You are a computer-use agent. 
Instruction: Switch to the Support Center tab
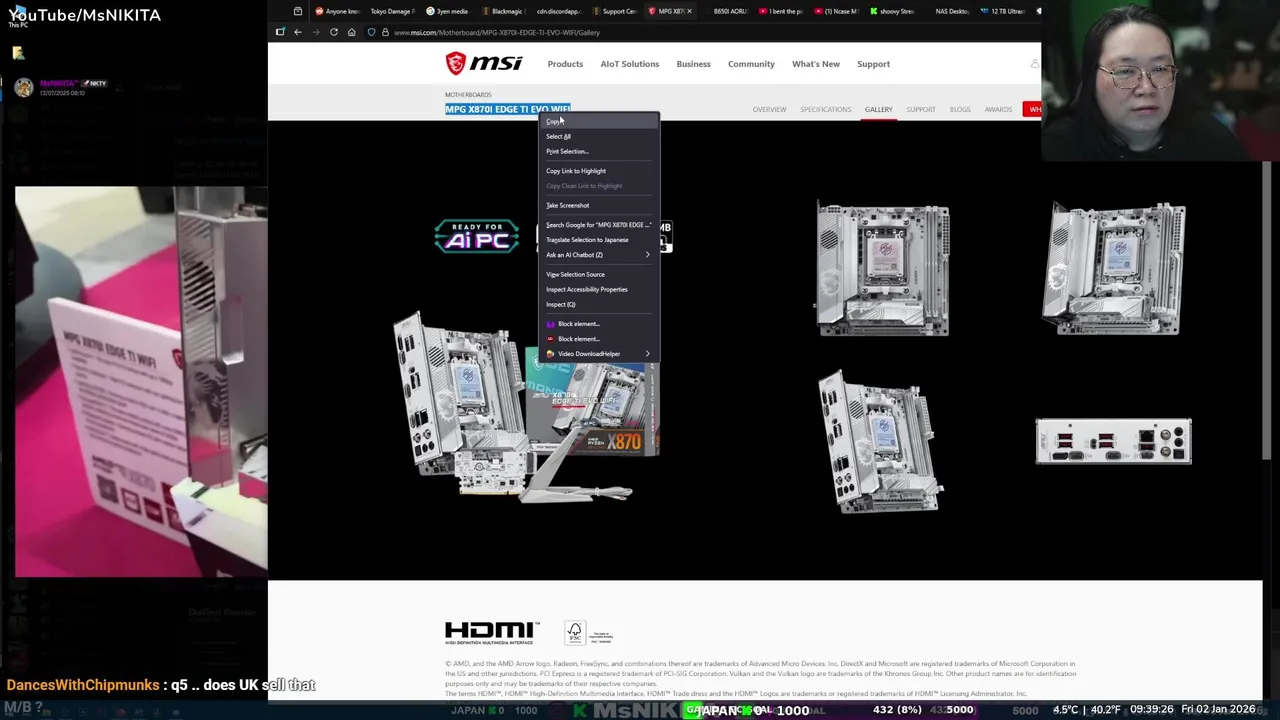click(613, 11)
